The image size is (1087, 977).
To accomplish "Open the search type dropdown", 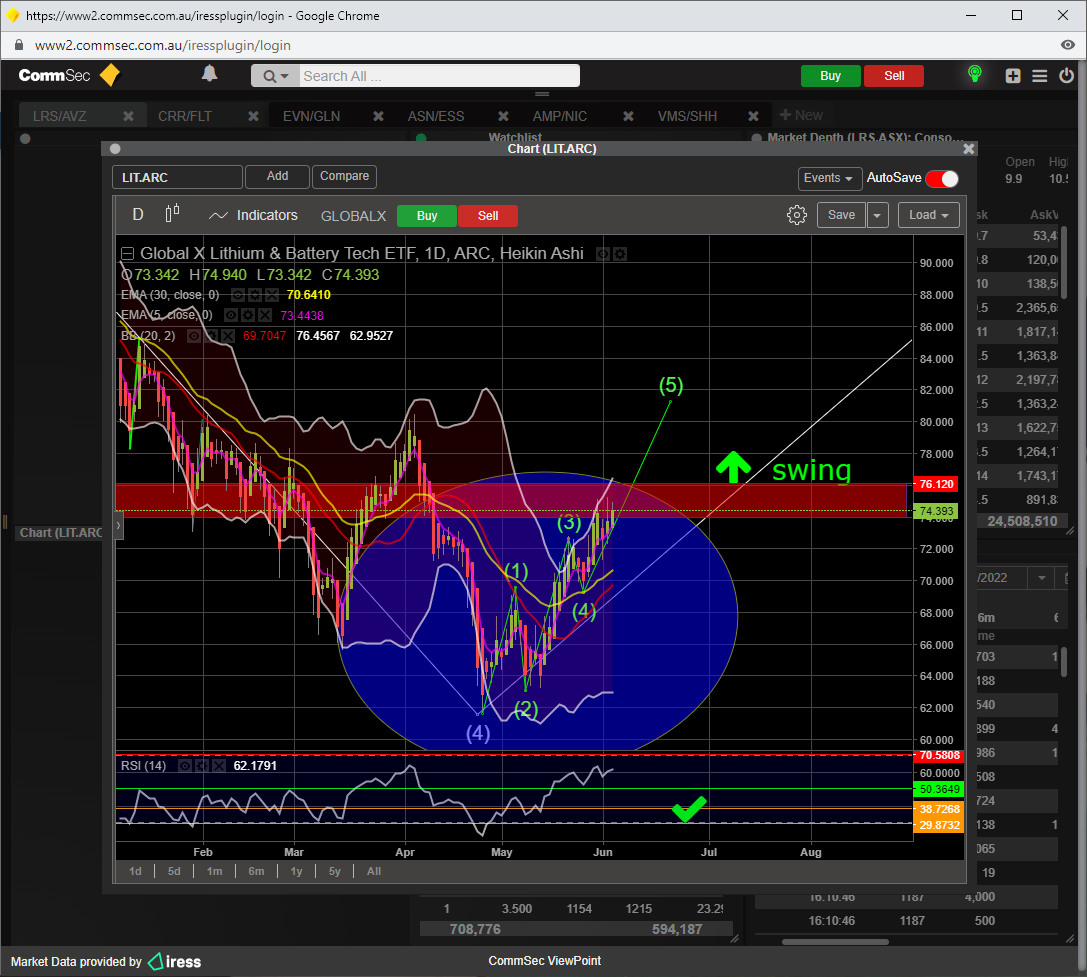I will (x=275, y=76).
